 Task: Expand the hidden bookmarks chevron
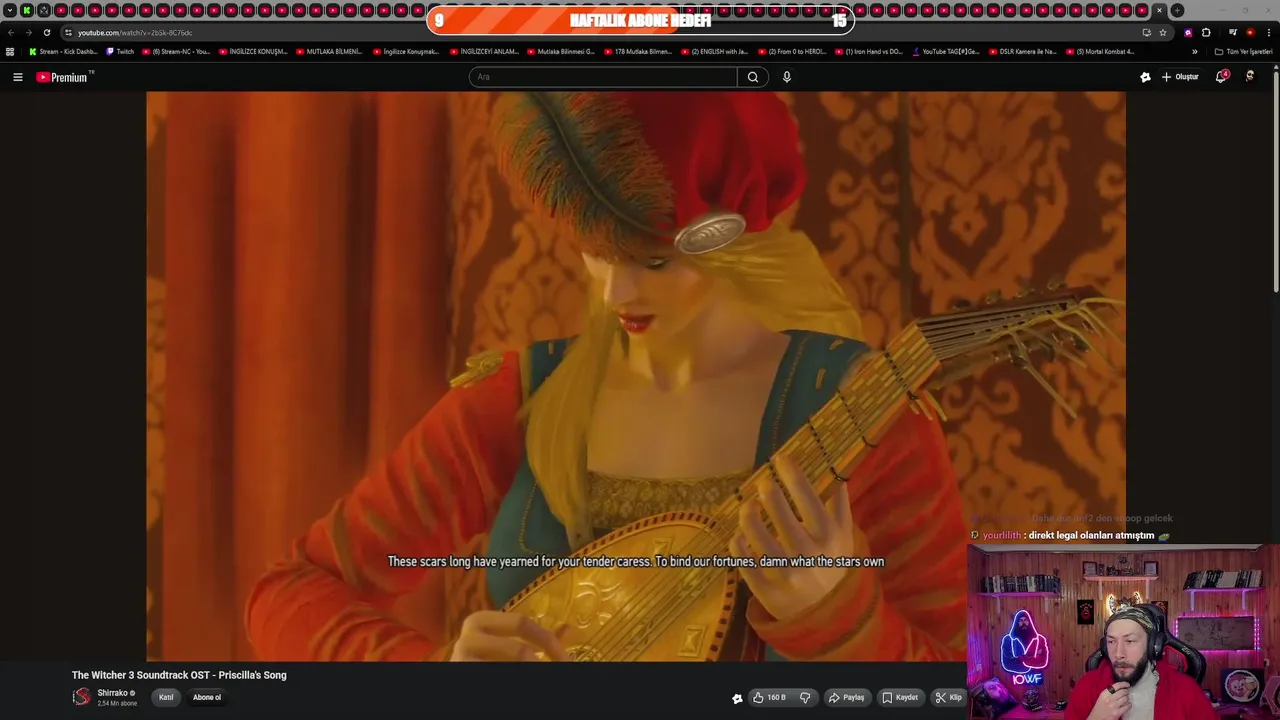tap(1194, 51)
